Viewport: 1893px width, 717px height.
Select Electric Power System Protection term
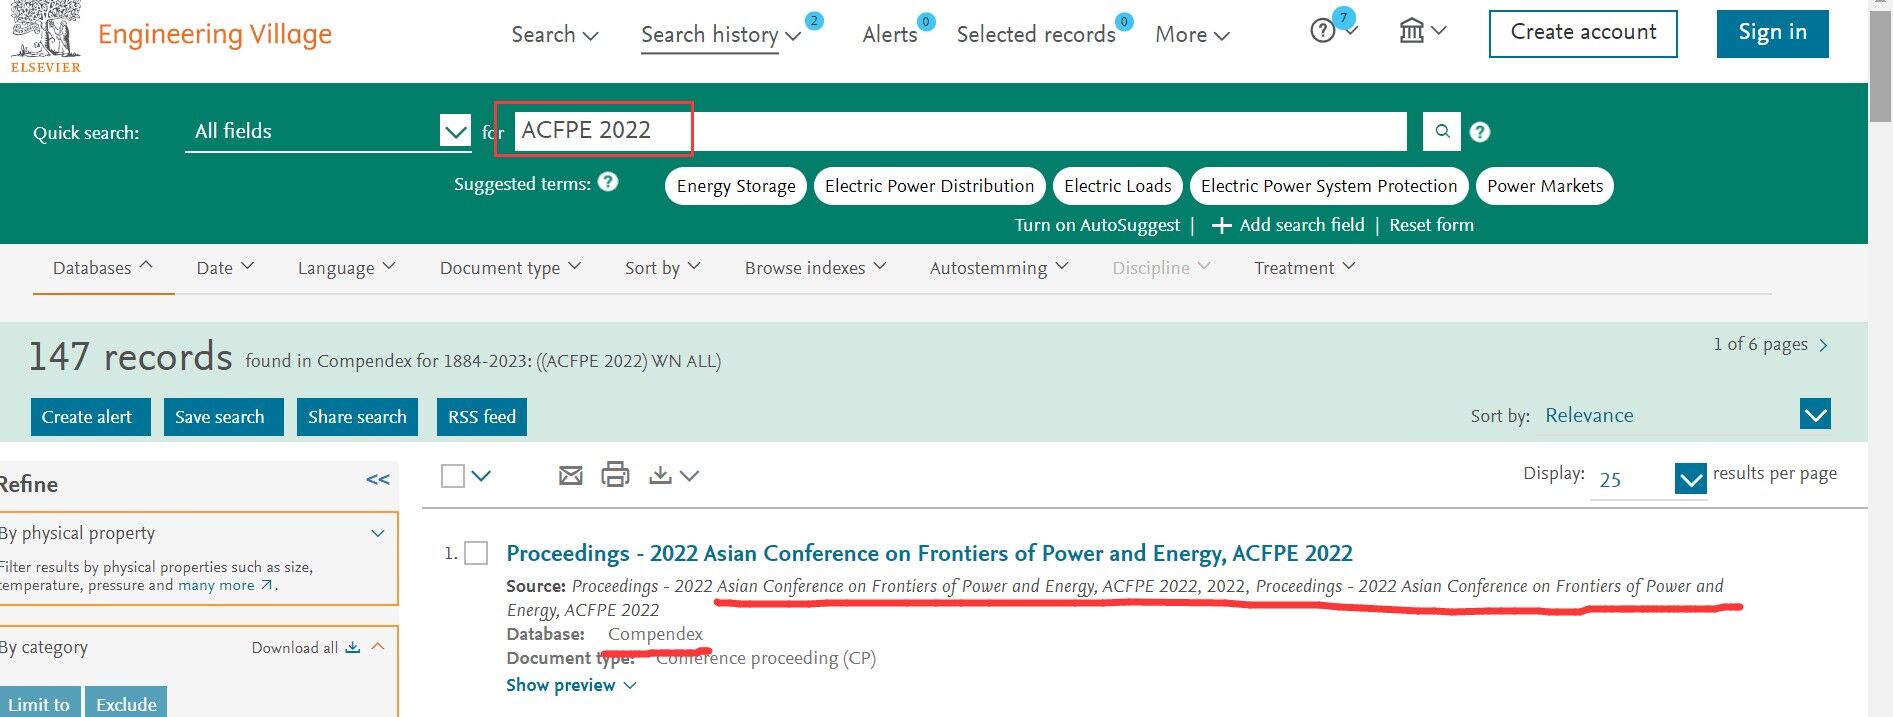[x=1329, y=186]
